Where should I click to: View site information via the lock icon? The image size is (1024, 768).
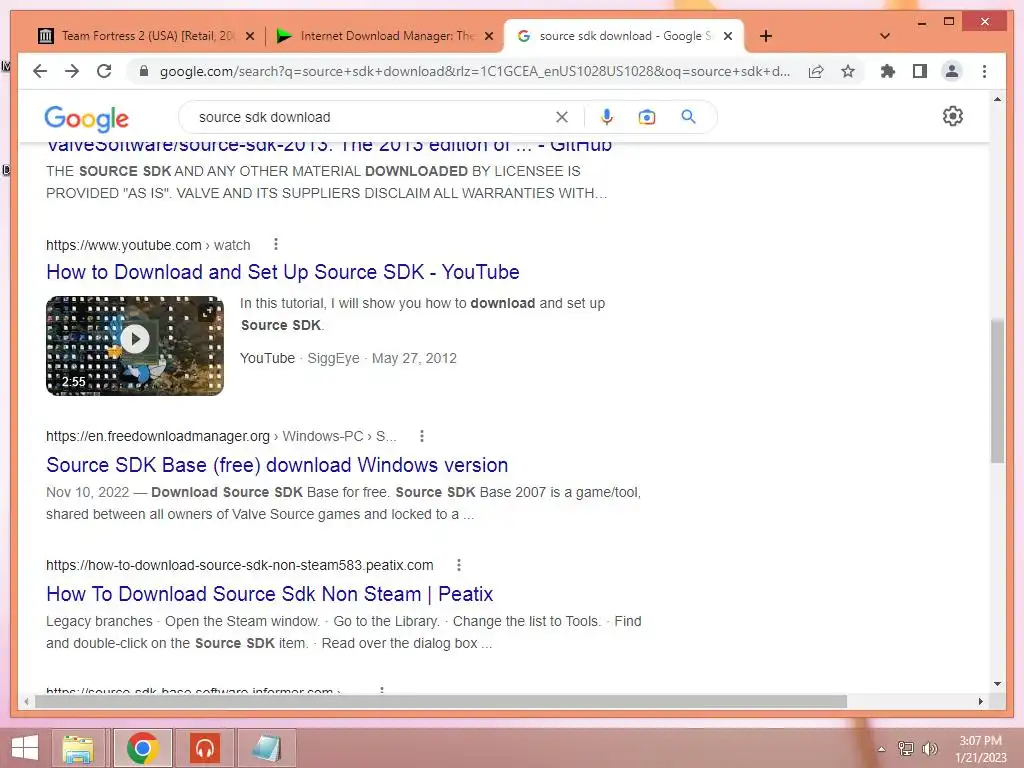tap(144, 71)
